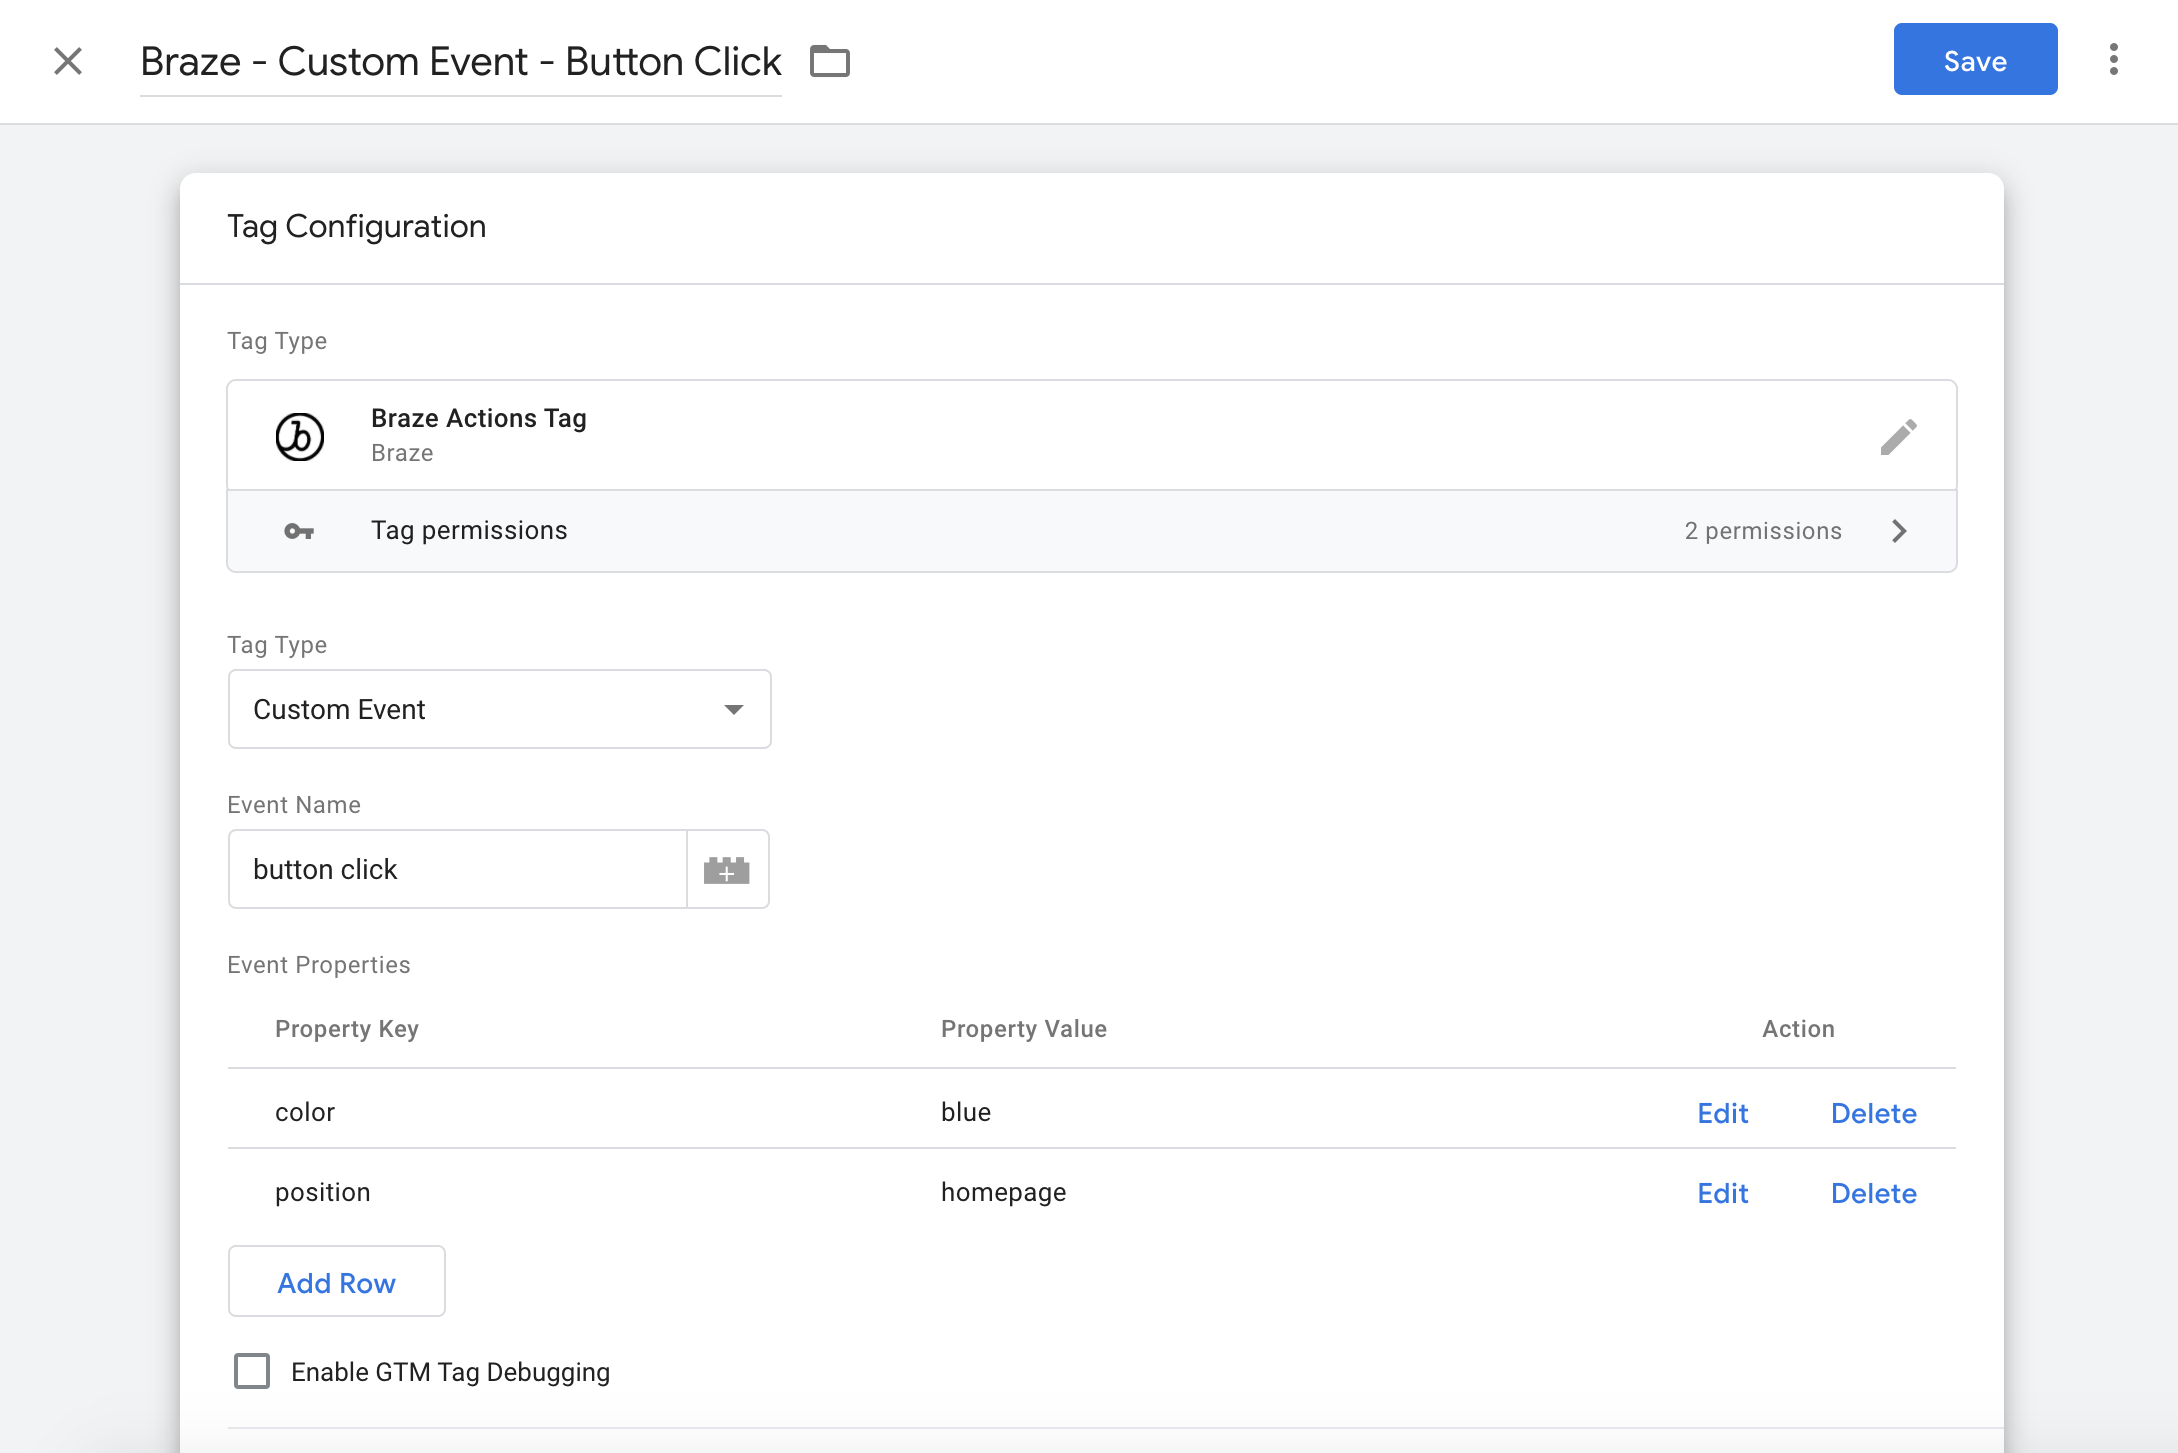Click the Property Key column header

[x=347, y=1029]
